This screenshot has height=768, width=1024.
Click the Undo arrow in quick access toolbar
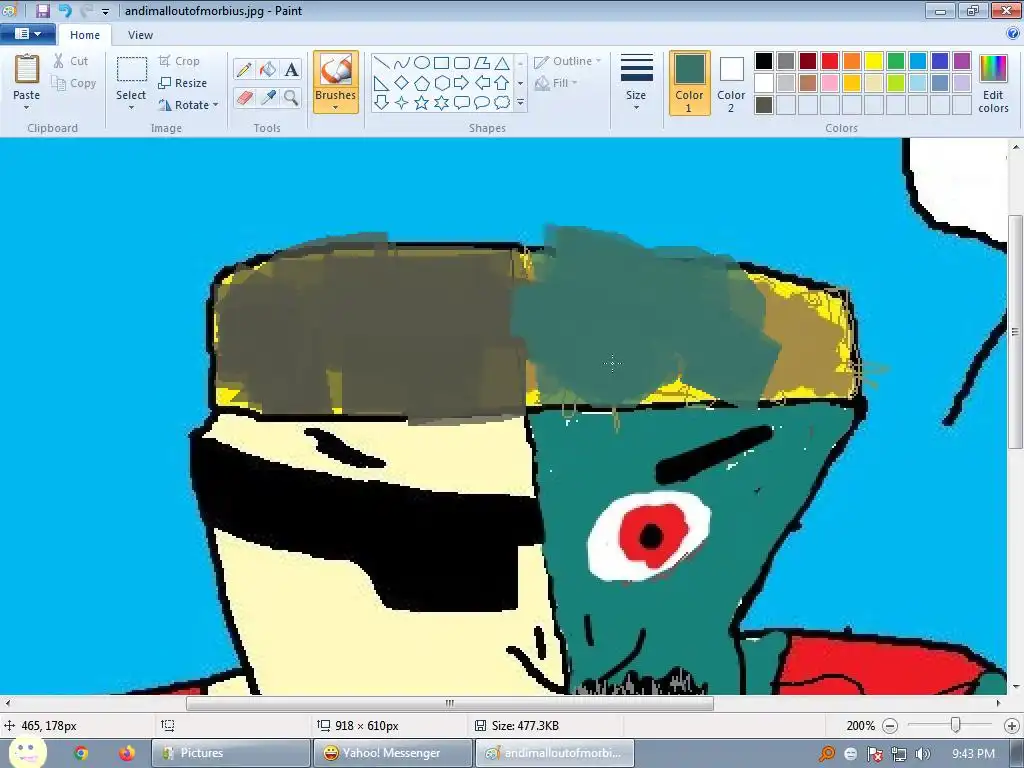click(65, 10)
